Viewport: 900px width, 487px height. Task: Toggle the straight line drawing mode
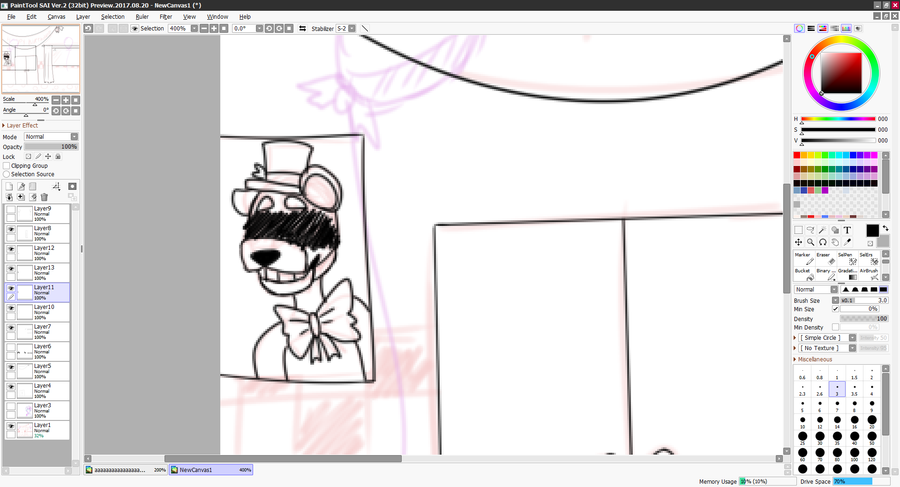click(x=364, y=28)
